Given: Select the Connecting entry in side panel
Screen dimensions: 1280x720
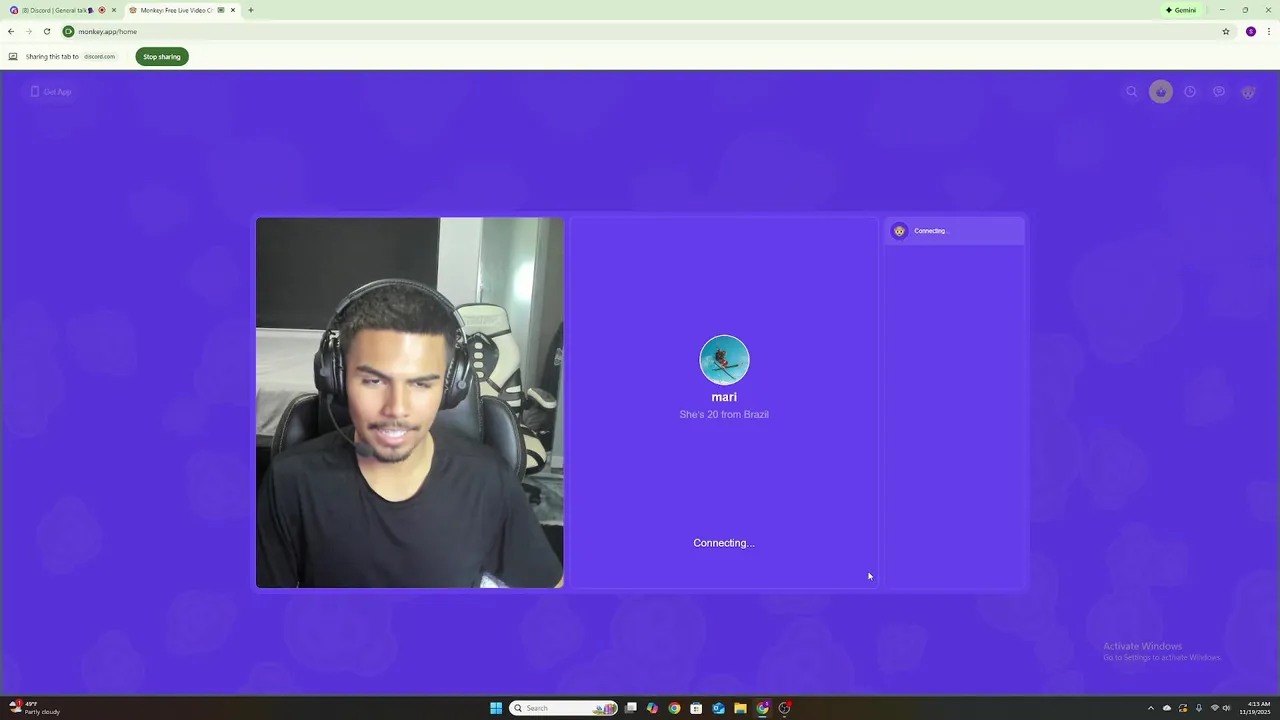Looking at the screenshot, I should [x=955, y=231].
